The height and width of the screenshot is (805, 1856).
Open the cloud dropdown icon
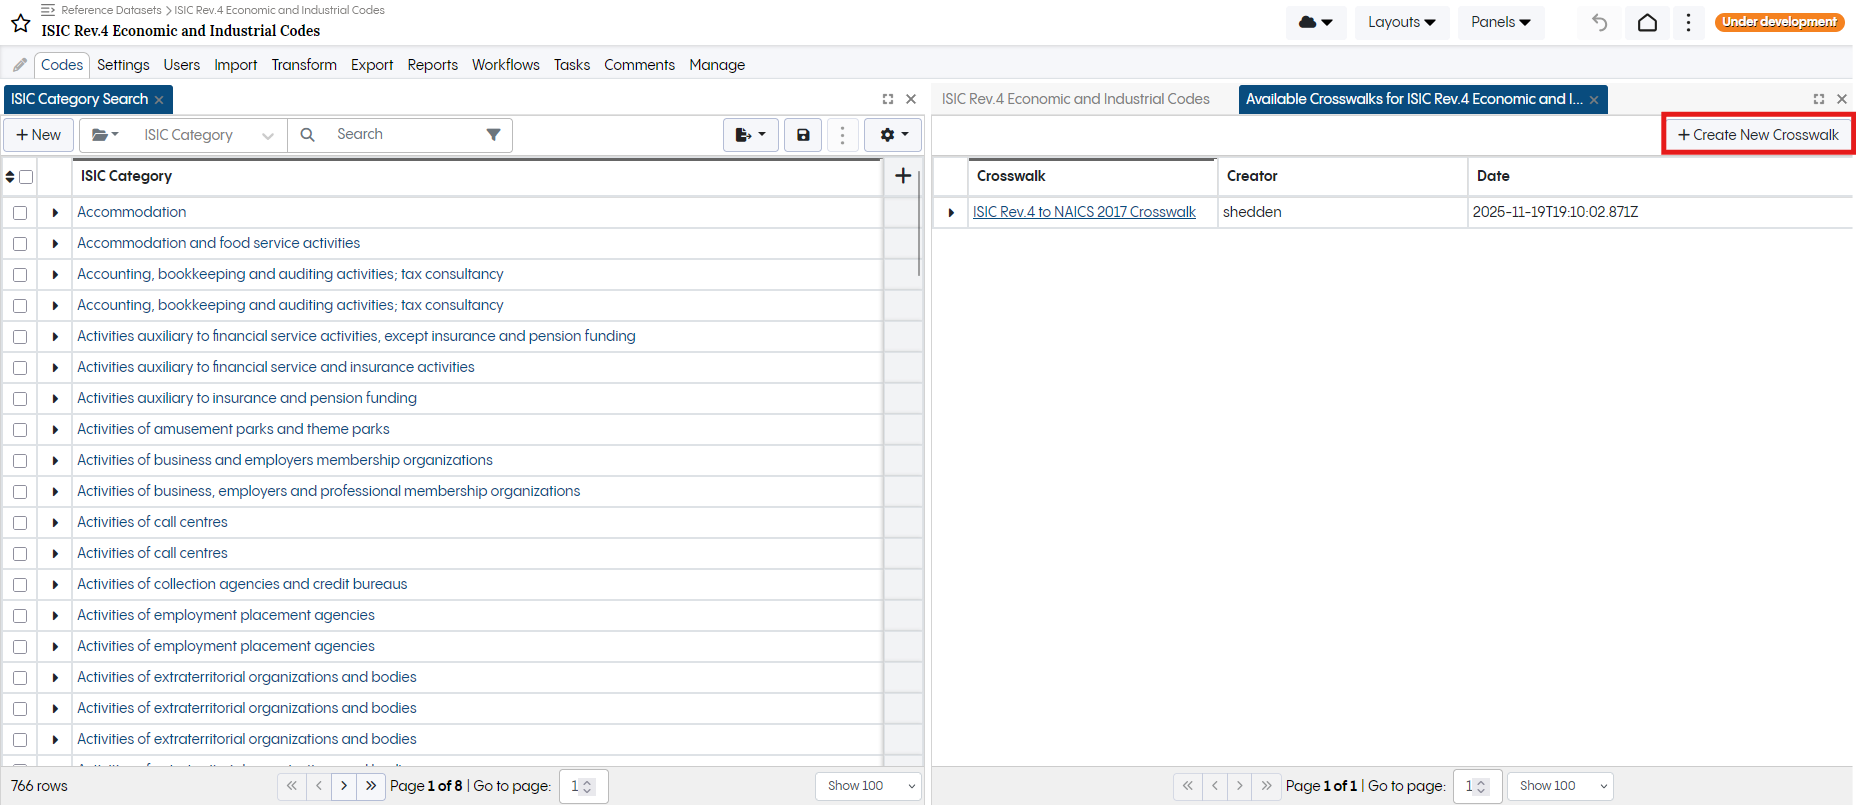pos(1315,22)
